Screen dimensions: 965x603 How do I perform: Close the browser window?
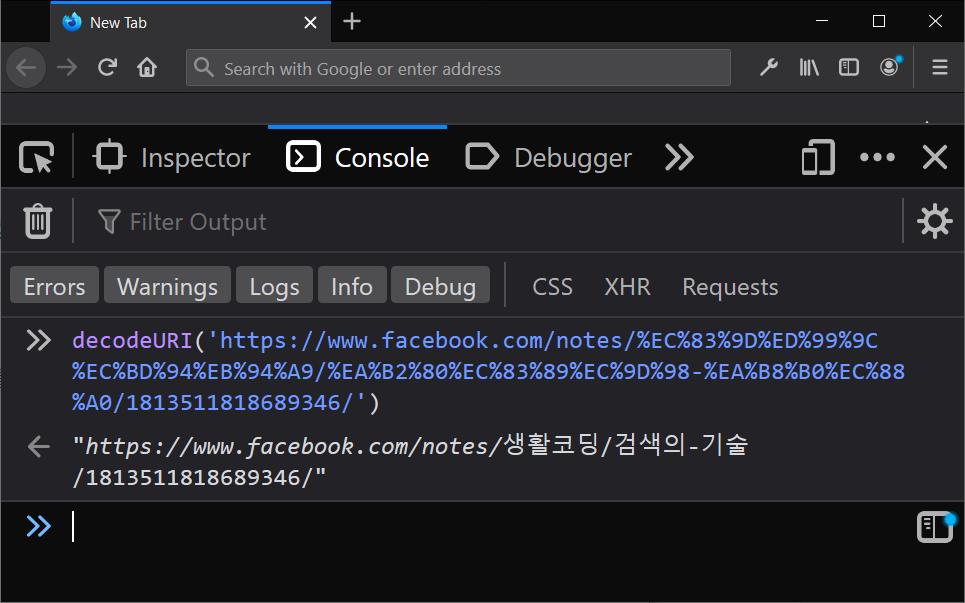click(935, 21)
